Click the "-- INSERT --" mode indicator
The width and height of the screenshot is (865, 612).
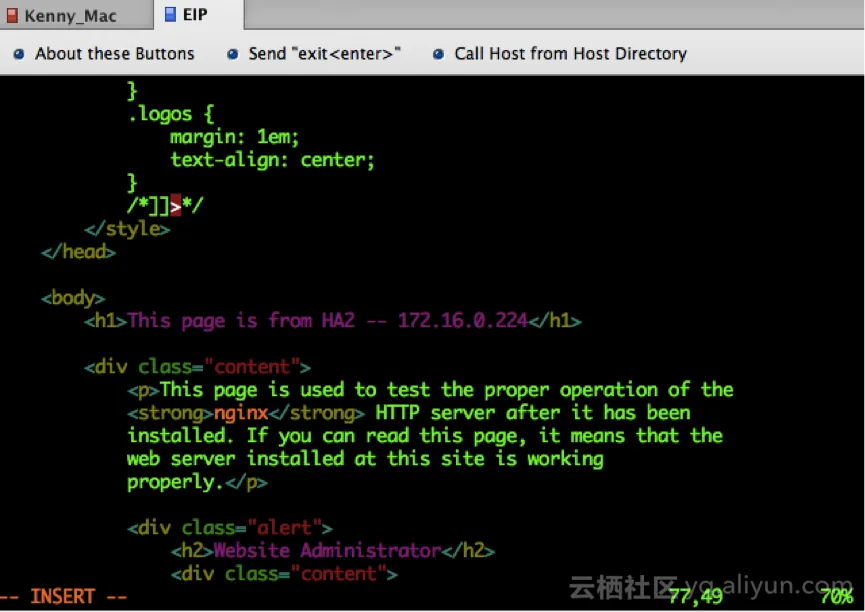pyautogui.click(x=63, y=597)
